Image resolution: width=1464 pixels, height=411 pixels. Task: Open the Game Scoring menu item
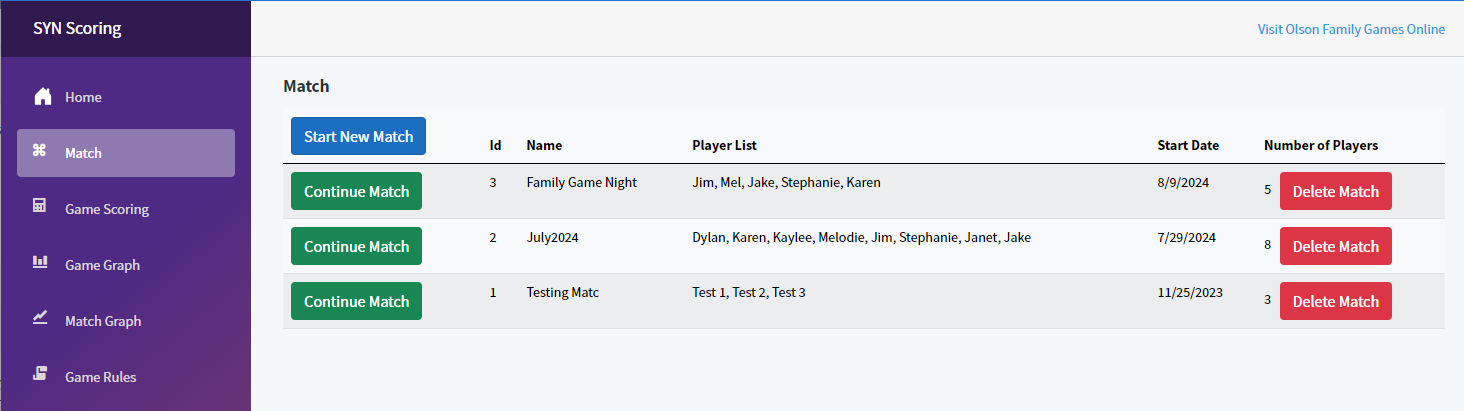point(107,209)
